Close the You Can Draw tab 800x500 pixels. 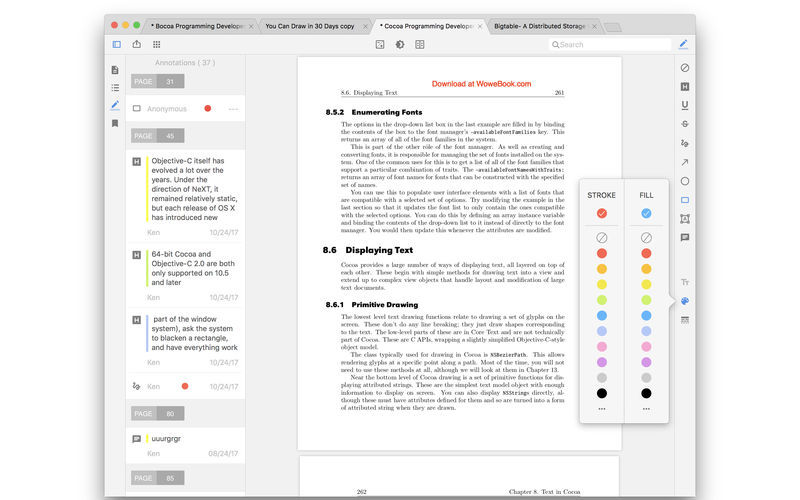point(365,26)
